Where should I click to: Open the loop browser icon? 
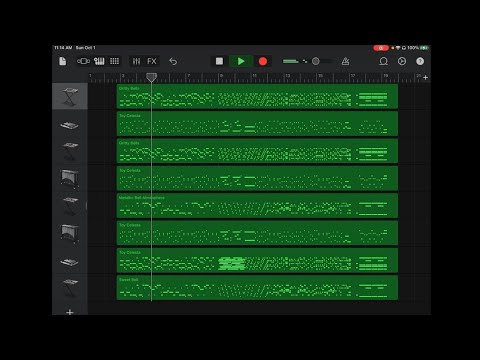point(384,61)
